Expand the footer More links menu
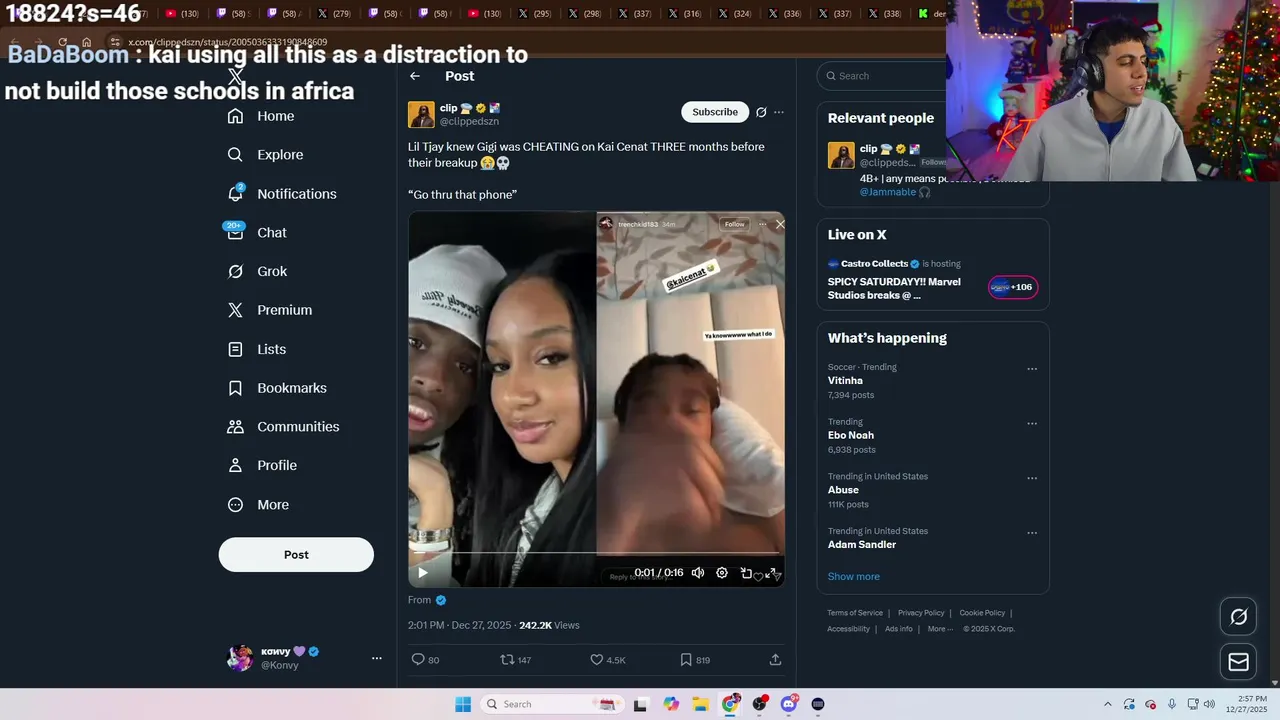Viewport: 1280px width, 720px height. click(940, 629)
